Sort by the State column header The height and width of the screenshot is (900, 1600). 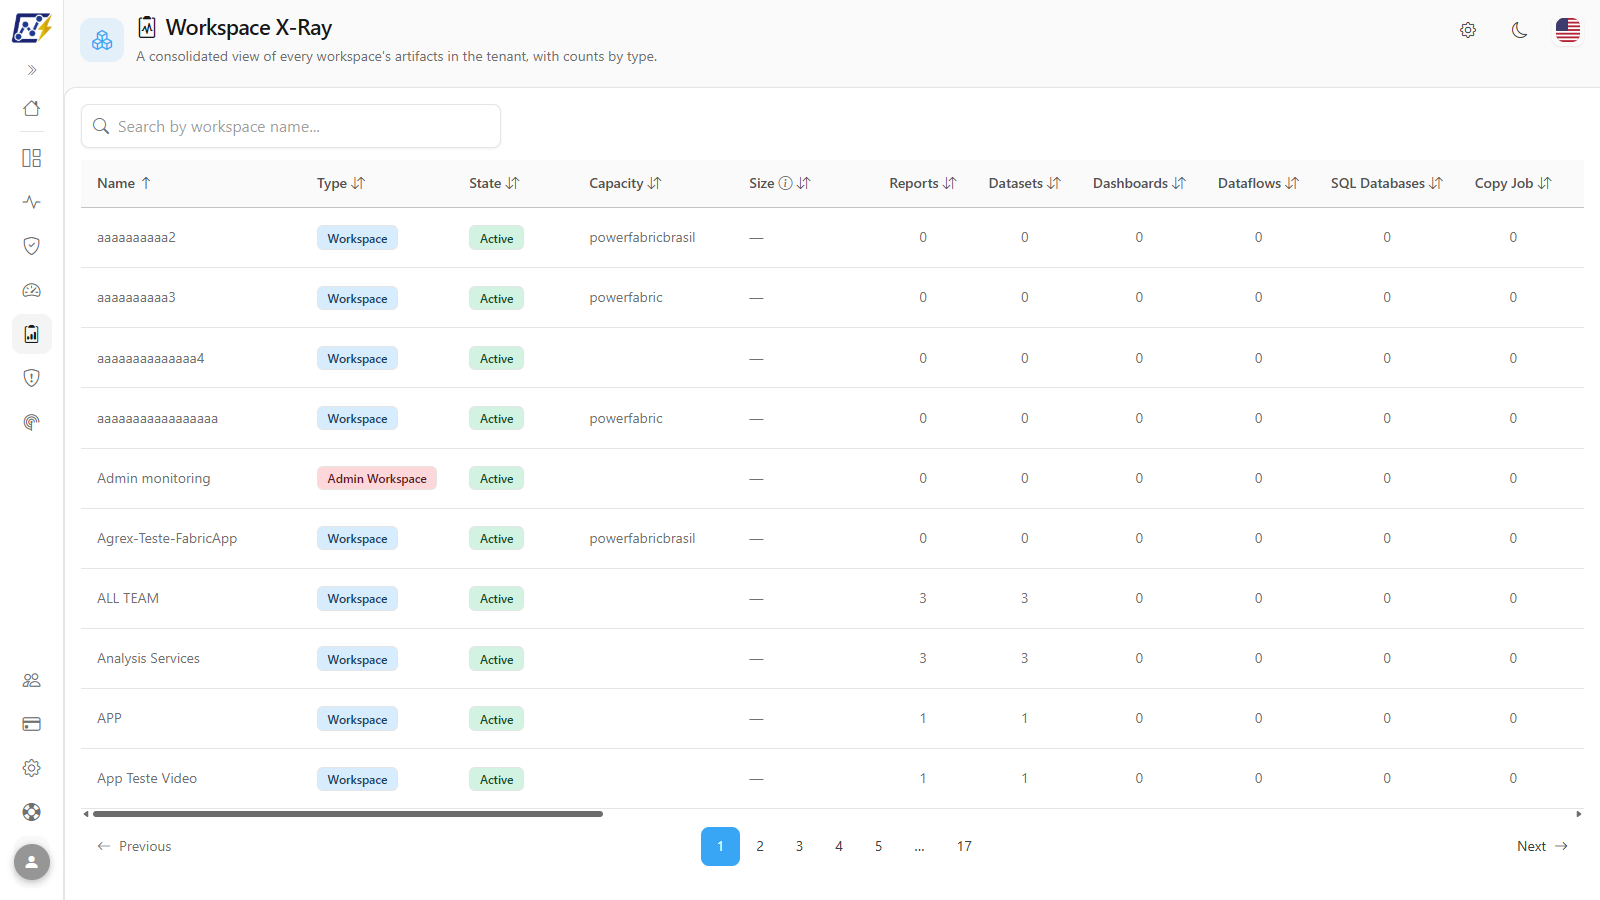click(494, 183)
